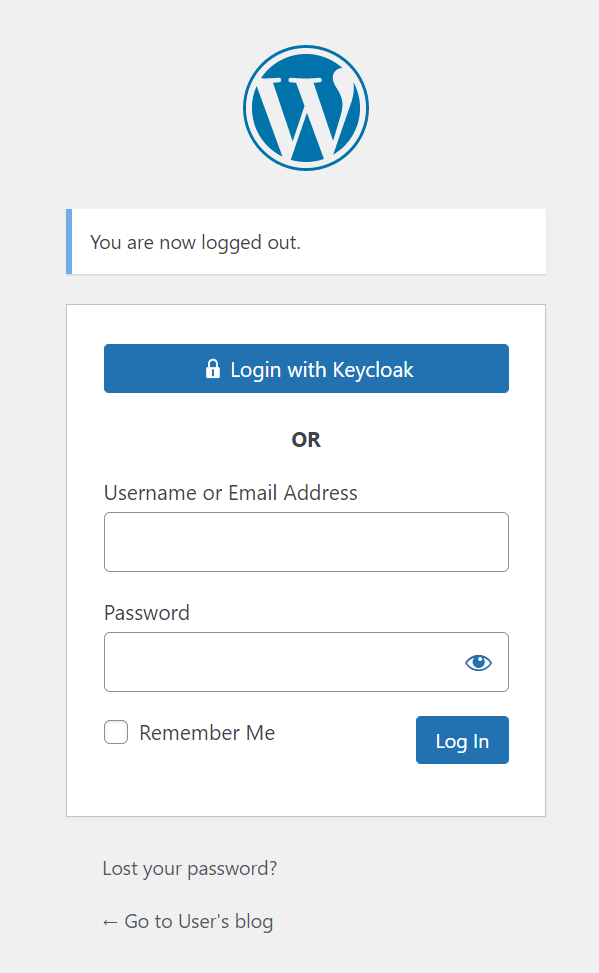Click the OR divider between login options
599x973 pixels.
pos(306,440)
